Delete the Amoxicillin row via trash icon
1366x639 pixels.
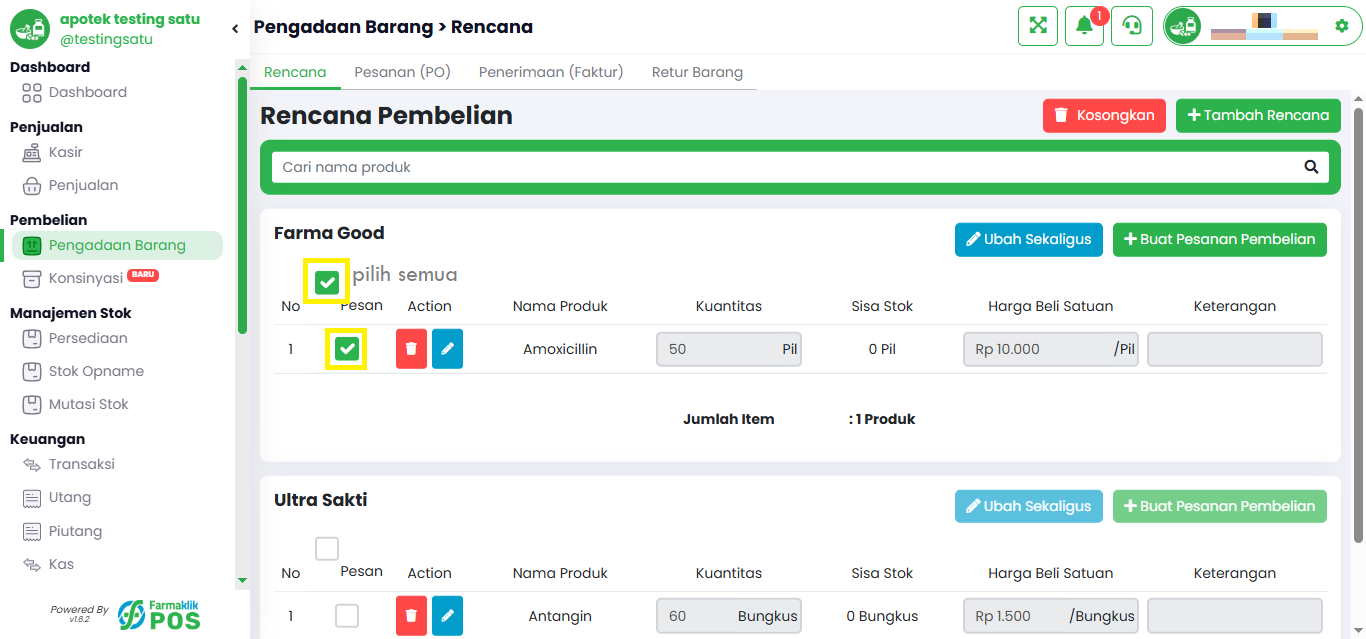(x=411, y=349)
